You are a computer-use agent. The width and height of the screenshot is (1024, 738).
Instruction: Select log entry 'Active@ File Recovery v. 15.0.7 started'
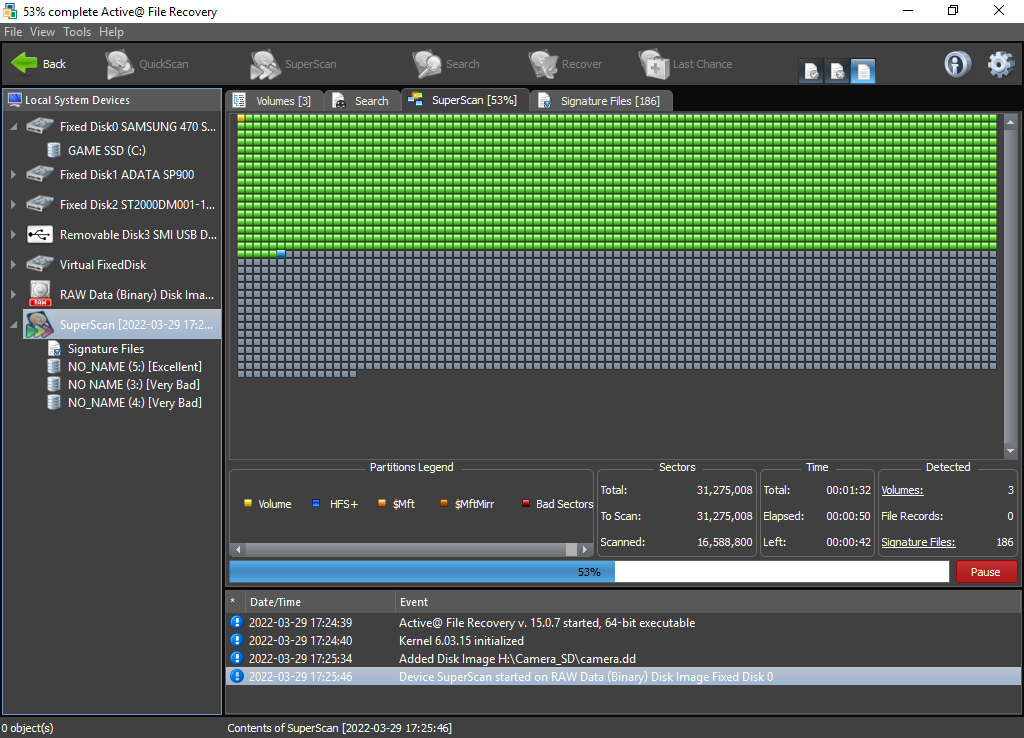coord(624,622)
